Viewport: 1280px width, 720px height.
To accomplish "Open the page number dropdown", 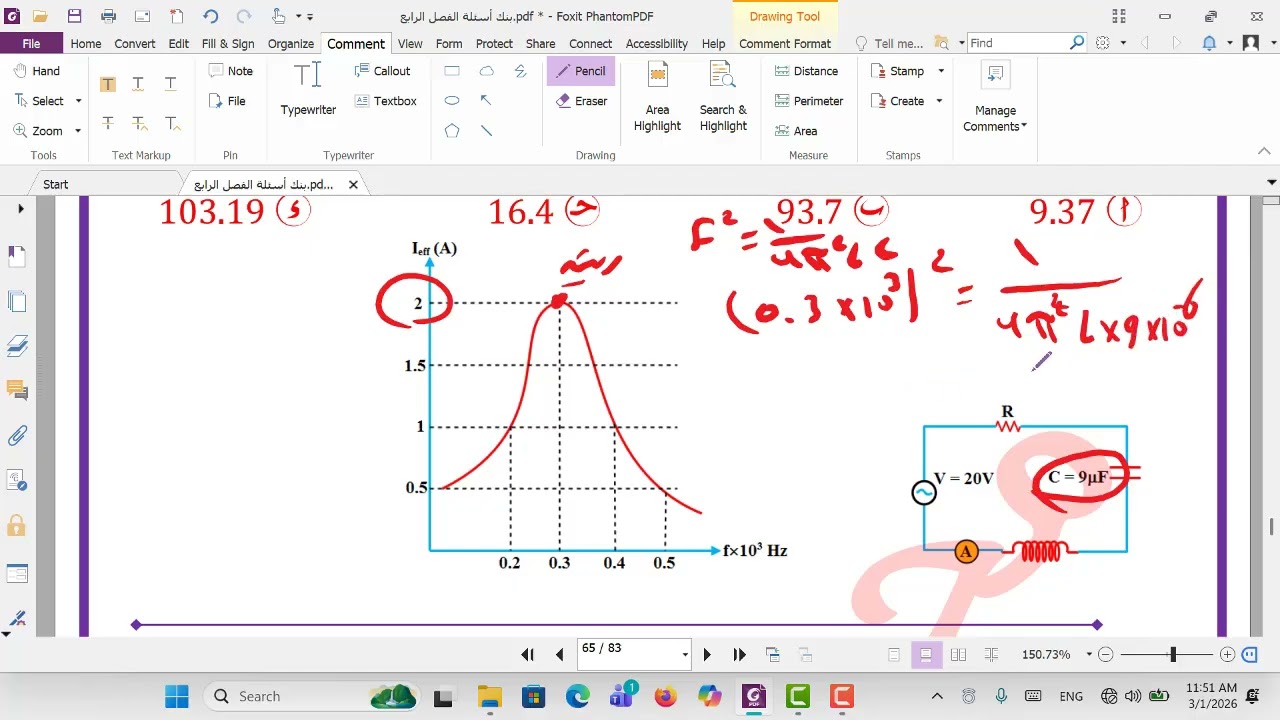I will point(685,655).
